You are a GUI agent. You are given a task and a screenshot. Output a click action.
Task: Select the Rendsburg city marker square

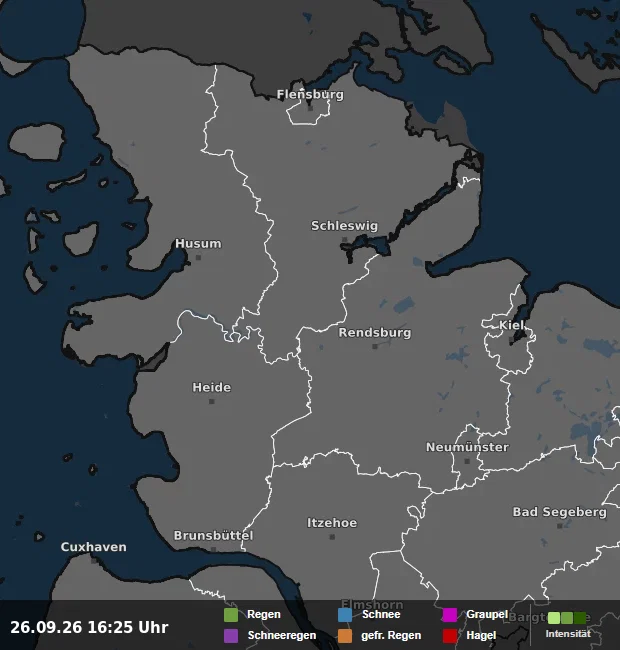point(375,347)
